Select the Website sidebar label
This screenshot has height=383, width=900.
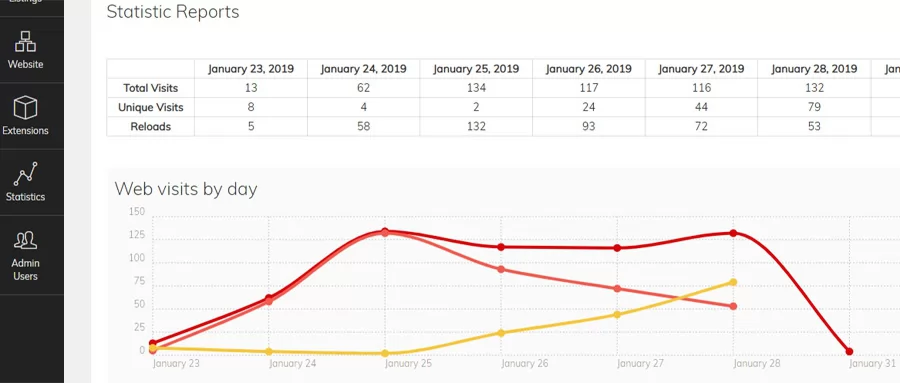point(25,64)
